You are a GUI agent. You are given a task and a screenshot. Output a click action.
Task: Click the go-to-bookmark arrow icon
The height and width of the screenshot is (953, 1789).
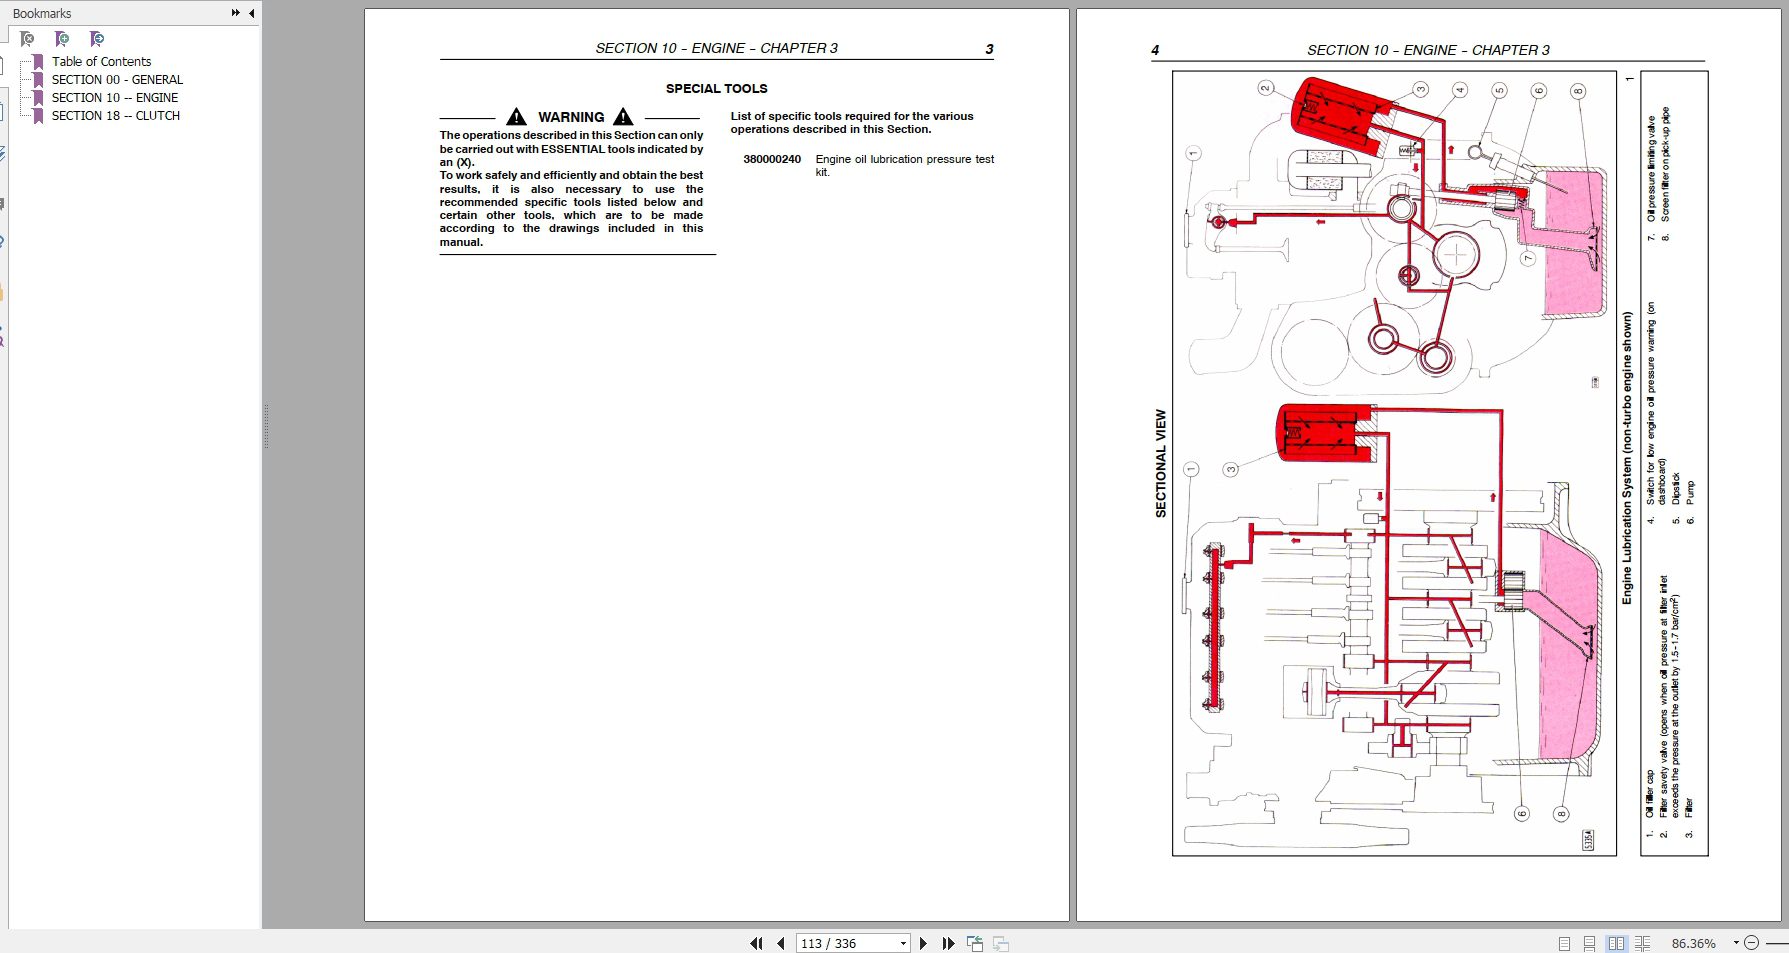pos(97,39)
